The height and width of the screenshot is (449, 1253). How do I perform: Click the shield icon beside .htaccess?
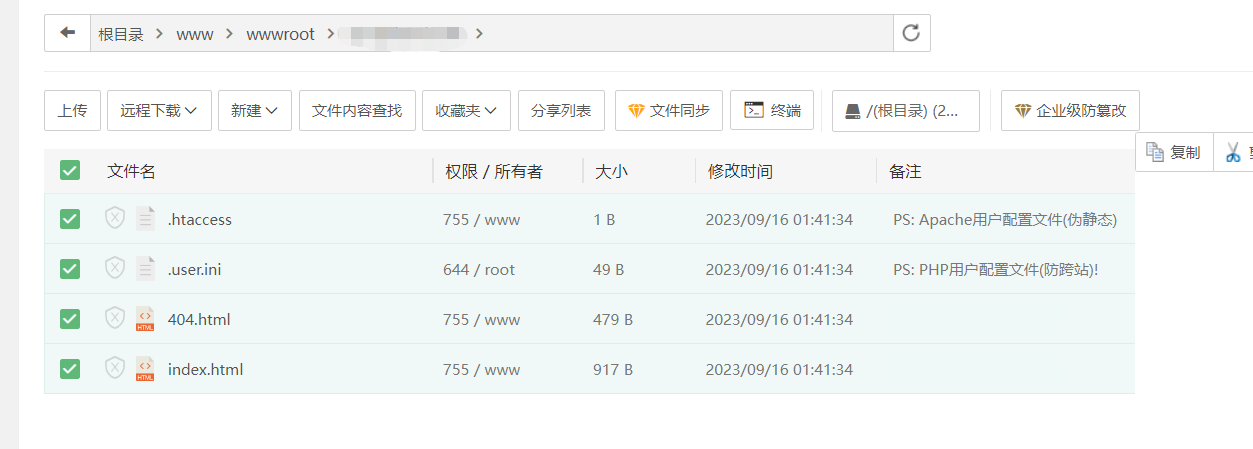115,218
